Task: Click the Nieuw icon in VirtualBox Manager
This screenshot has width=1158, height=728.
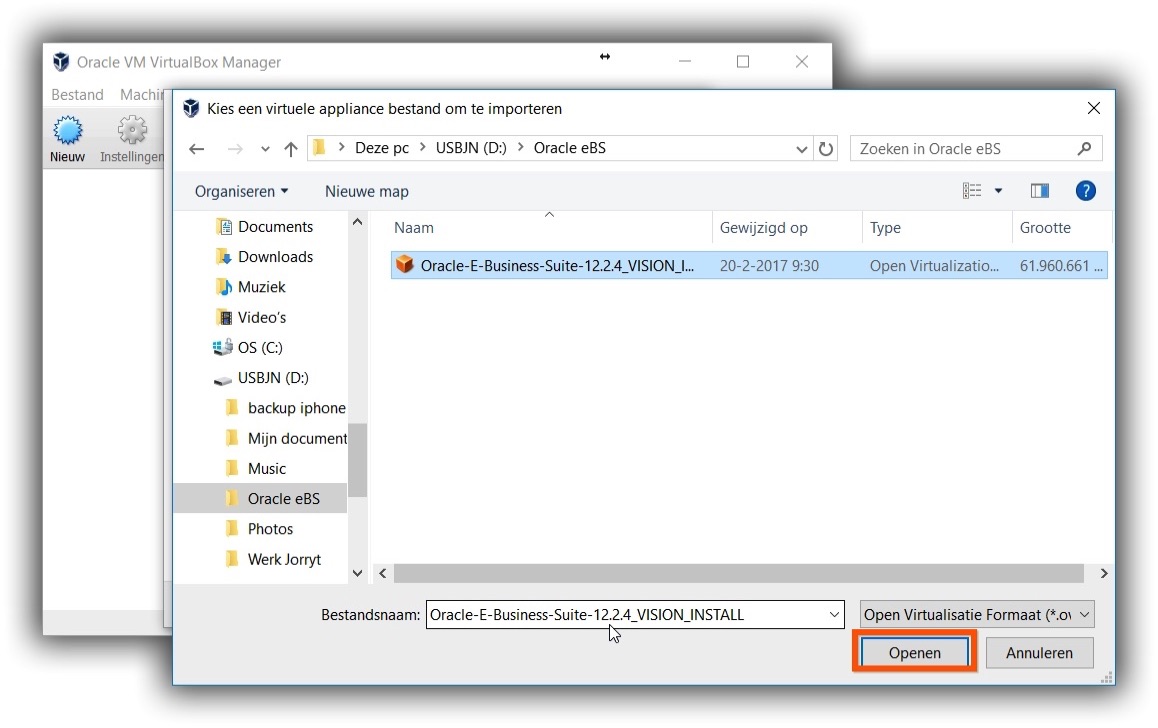Action: pyautogui.click(x=67, y=131)
